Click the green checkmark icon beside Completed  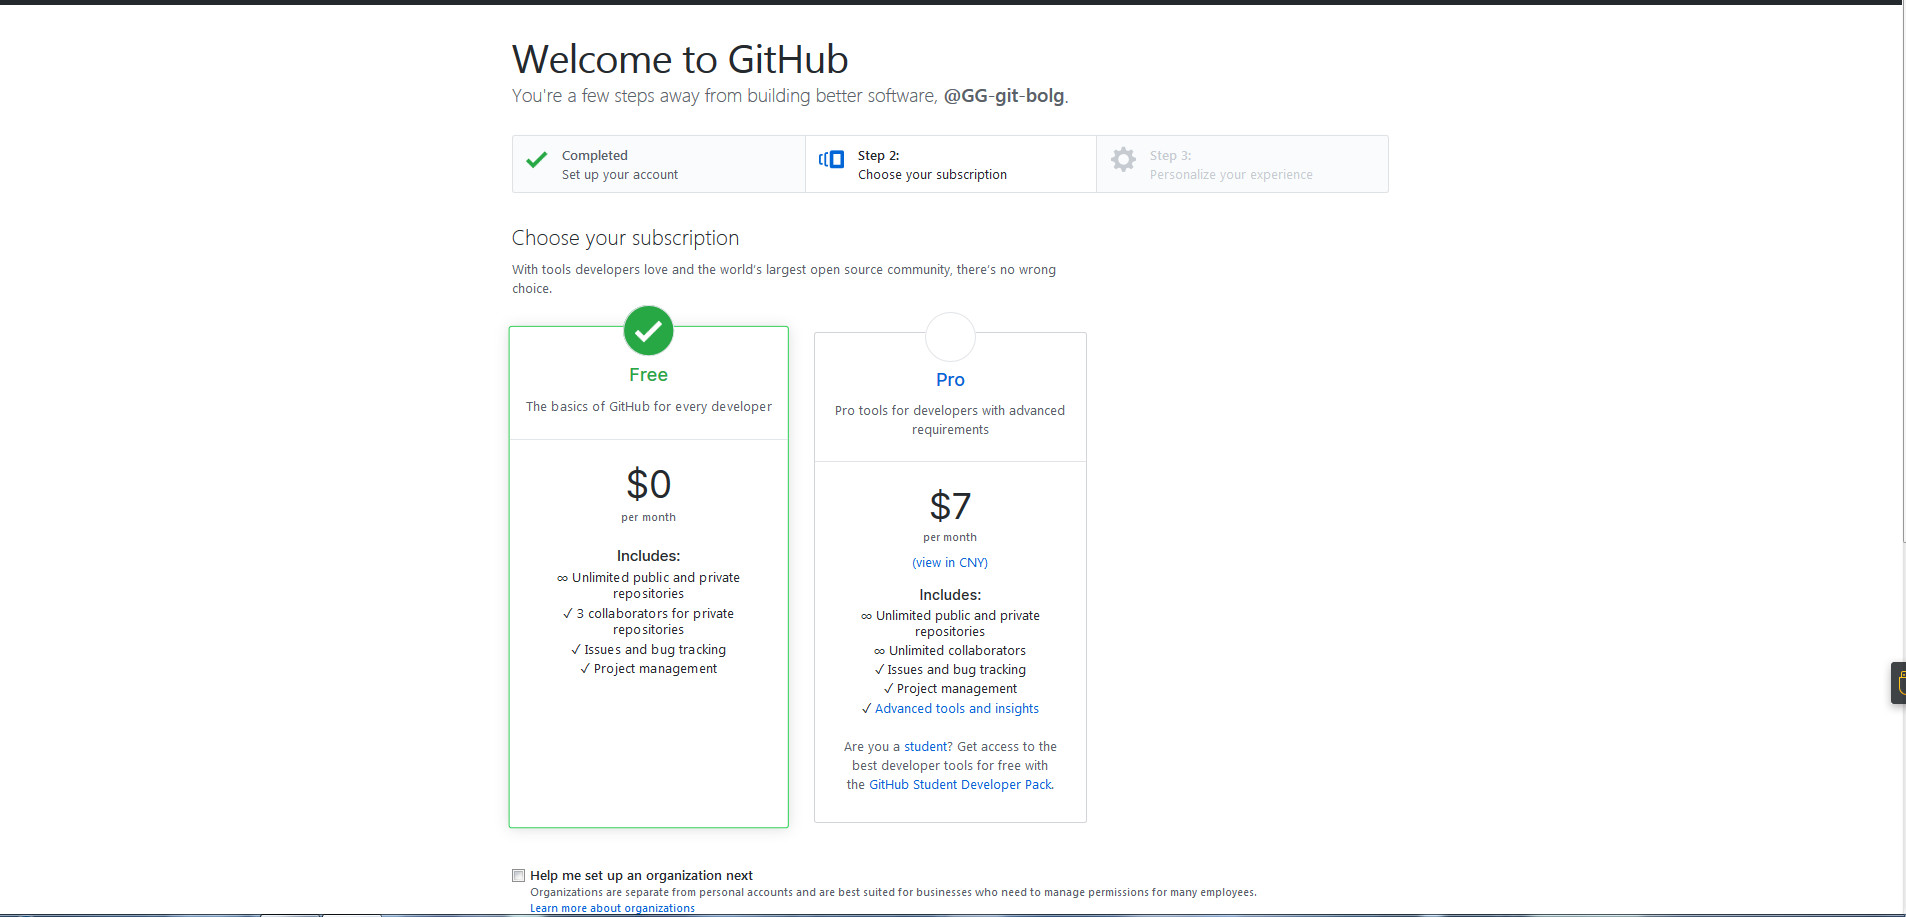pyautogui.click(x=537, y=160)
